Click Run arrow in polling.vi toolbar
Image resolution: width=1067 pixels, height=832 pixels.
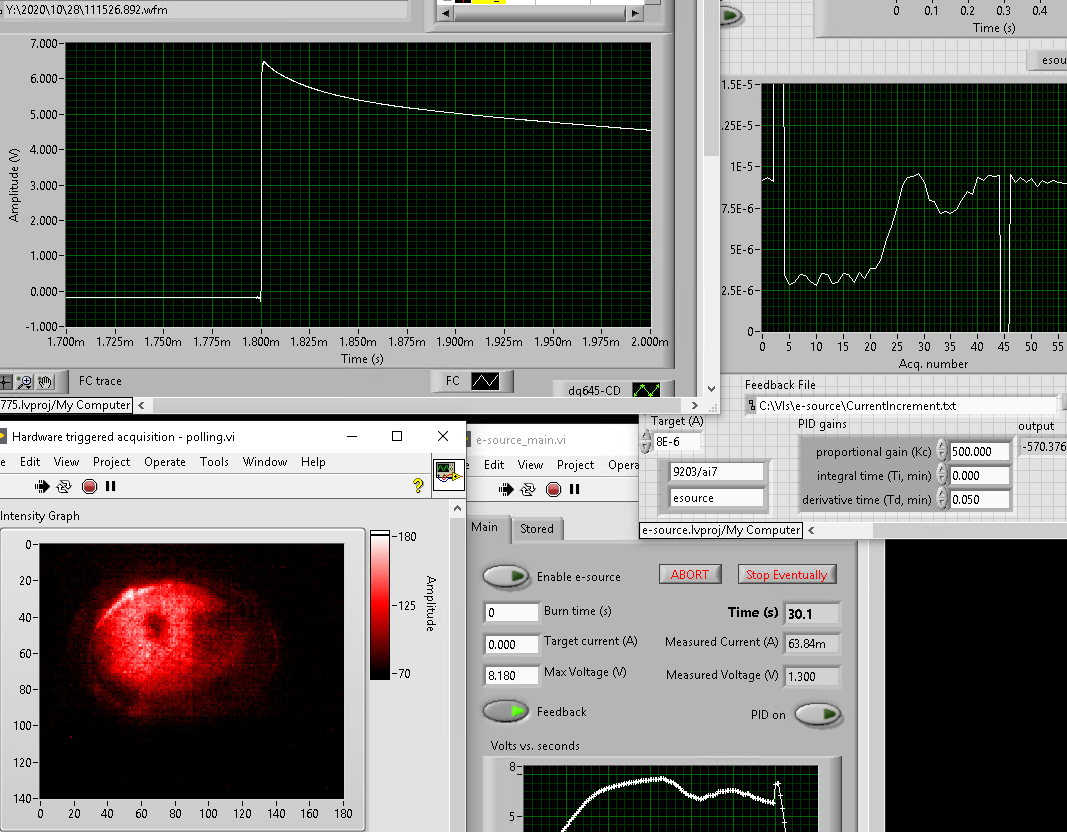point(43,486)
